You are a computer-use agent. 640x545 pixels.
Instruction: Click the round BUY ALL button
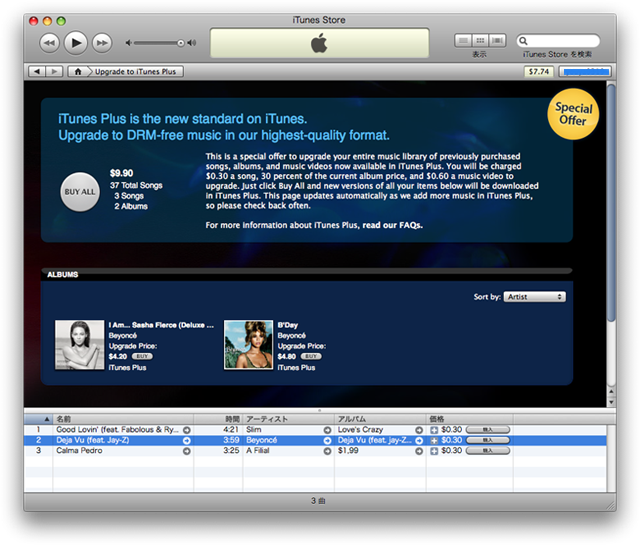pyautogui.click(x=80, y=192)
